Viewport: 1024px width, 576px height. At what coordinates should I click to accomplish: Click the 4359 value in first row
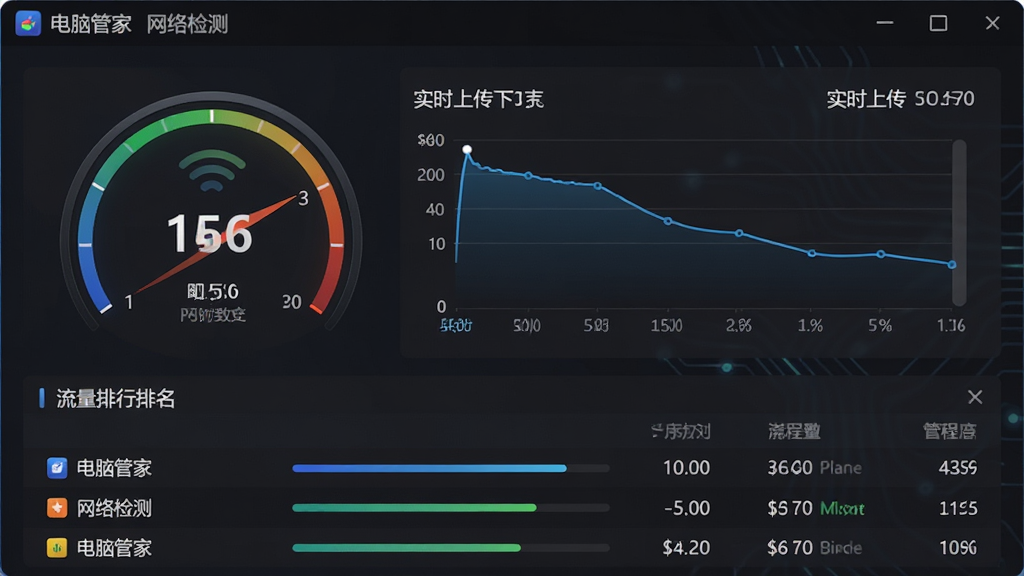(x=957, y=468)
